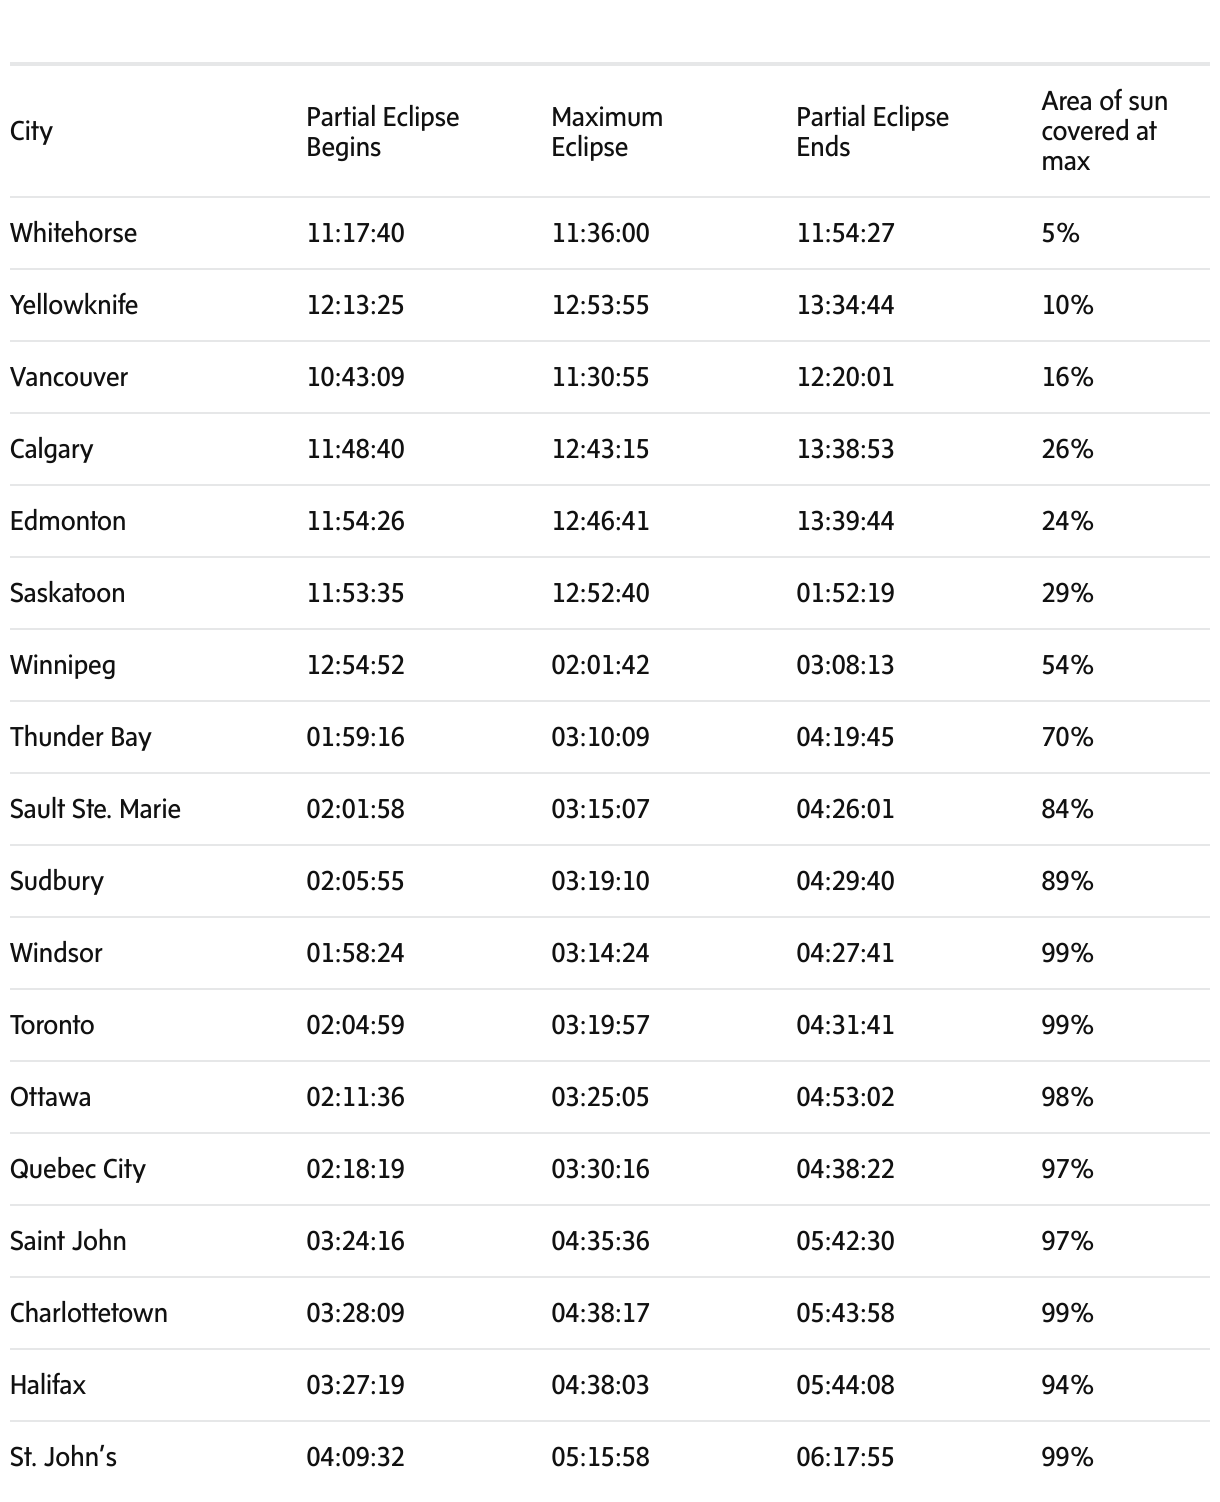
Task: Click Sault Ste. Marie's begin time 02:01:58
Action: coord(355,809)
